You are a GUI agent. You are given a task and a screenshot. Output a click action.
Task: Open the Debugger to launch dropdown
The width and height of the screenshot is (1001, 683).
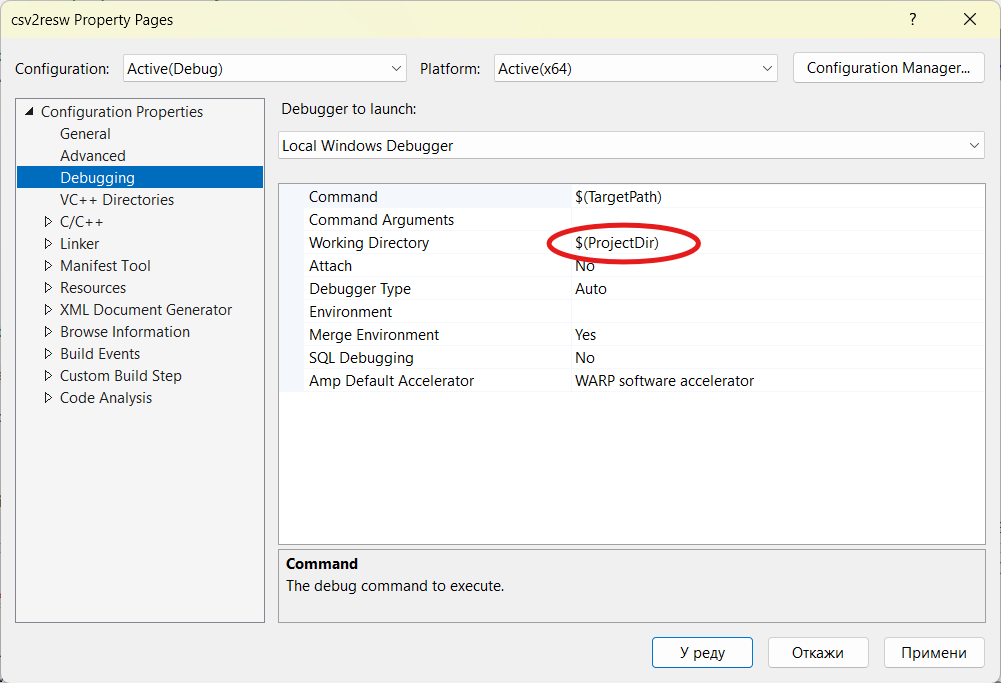coord(632,146)
